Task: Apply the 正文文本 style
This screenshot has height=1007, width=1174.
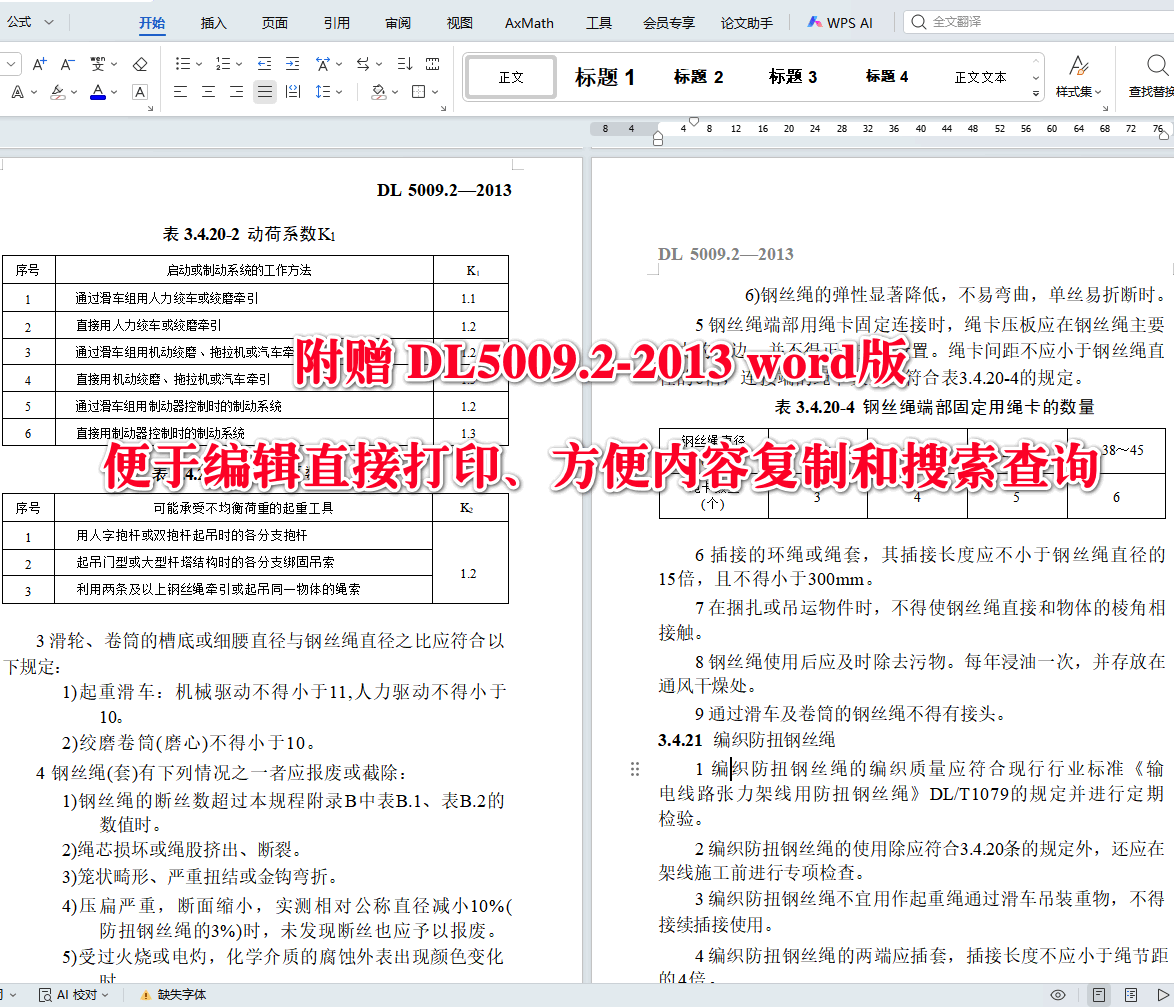Action: (981, 77)
